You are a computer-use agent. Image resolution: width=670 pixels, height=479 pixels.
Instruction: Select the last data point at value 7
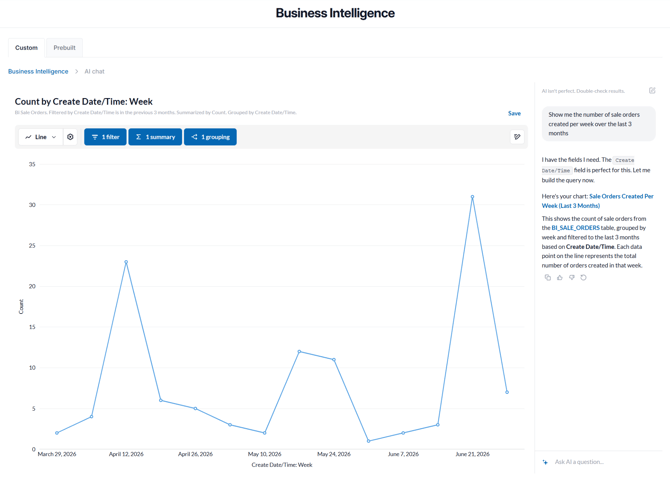click(507, 392)
